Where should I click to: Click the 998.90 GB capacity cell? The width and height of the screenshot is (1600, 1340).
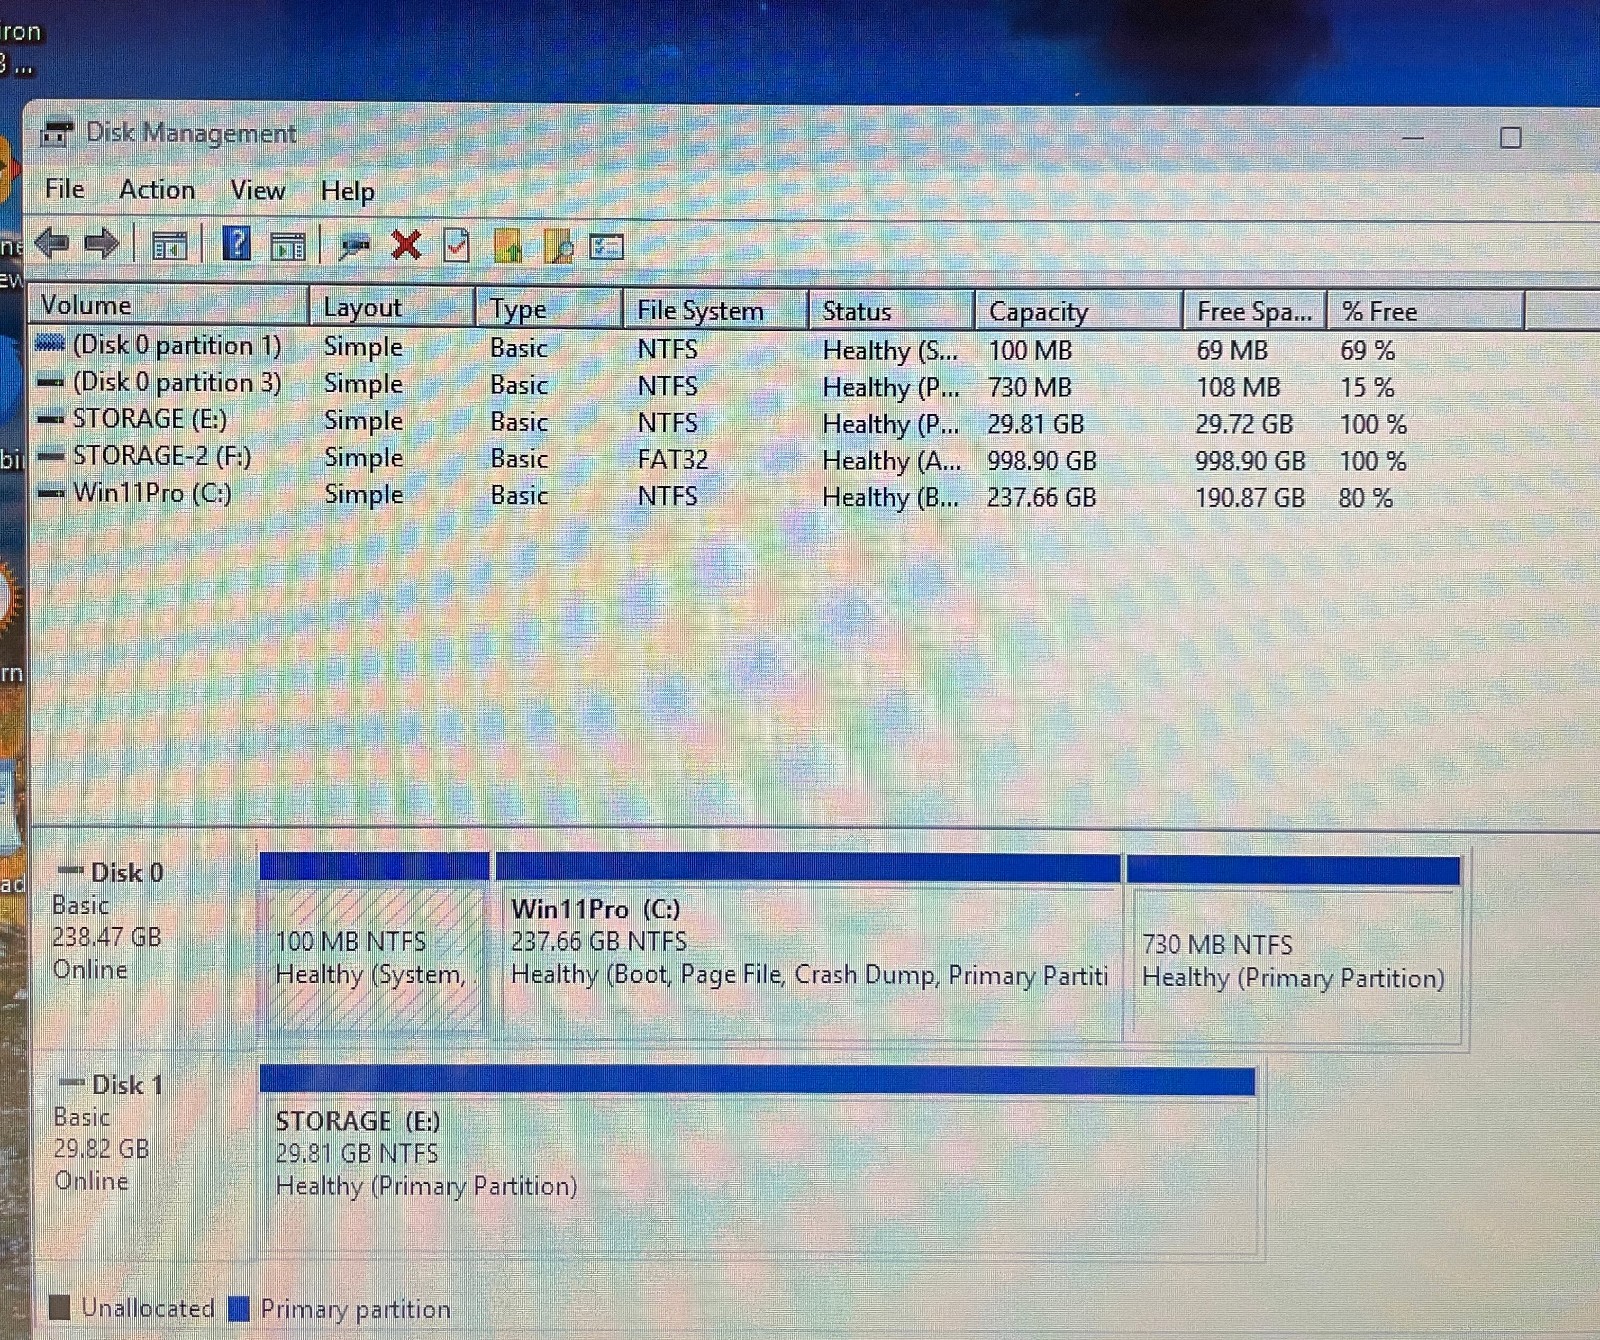(1042, 461)
